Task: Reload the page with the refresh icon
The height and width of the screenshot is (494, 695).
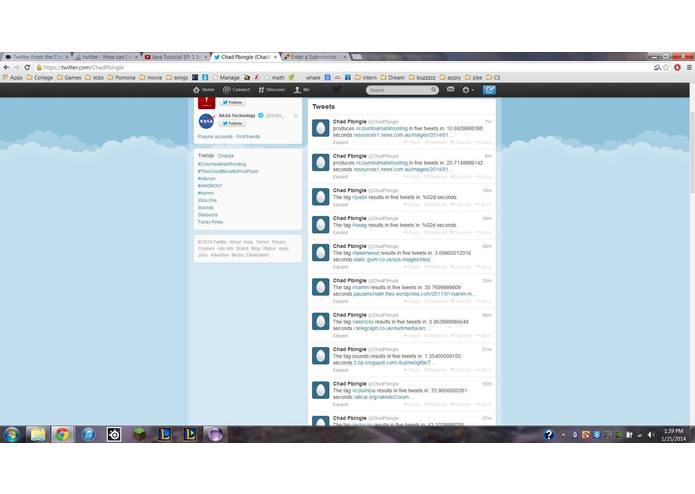Action: tap(27, 67)
